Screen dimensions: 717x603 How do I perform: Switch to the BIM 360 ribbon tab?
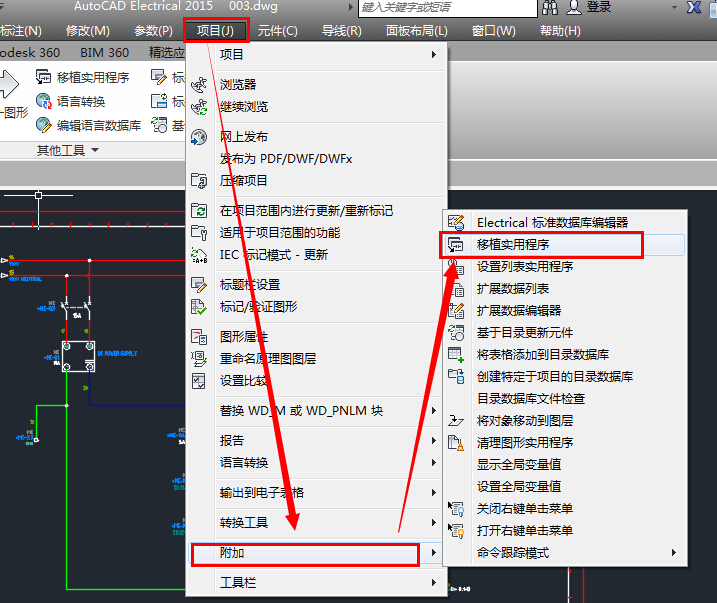pyautogui.click(x=104, y=53)
